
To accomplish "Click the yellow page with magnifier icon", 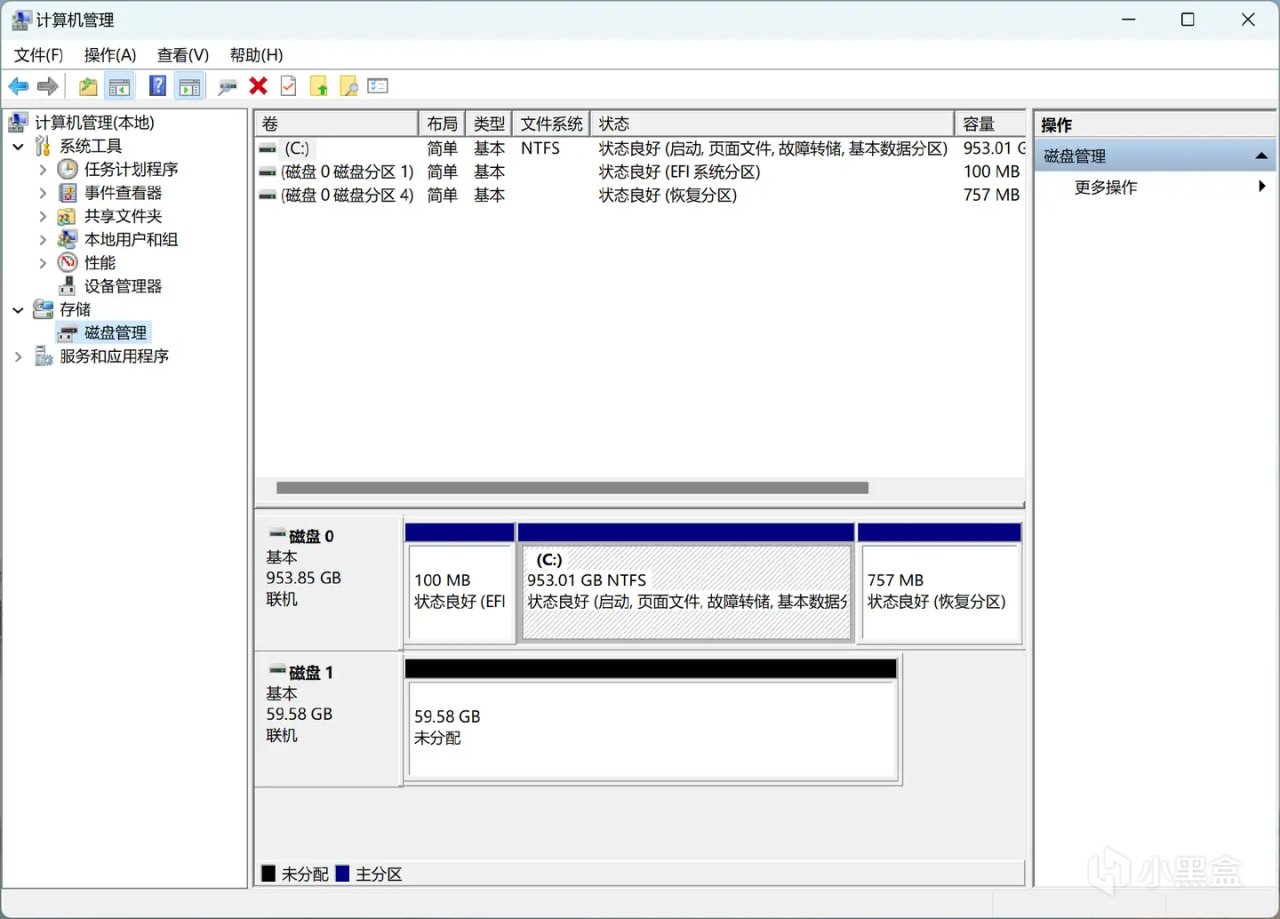I will pos(348,87).
